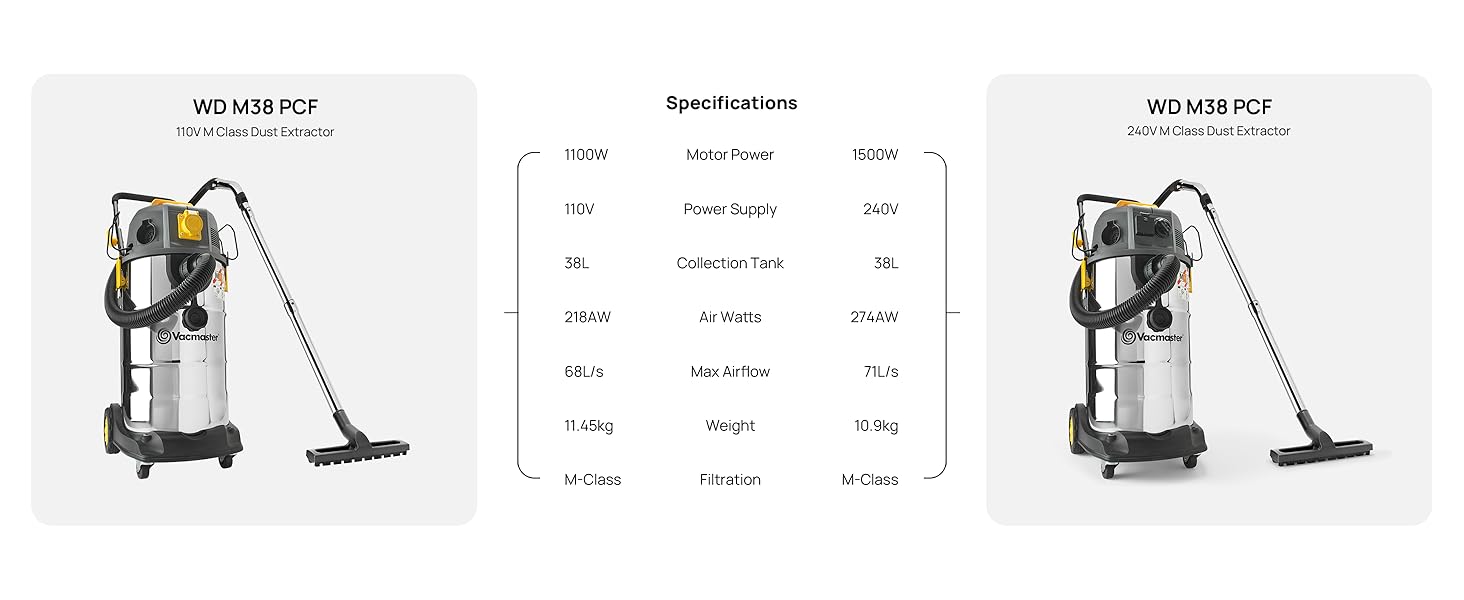Click the Motor Power specification label

pos(730,155)
